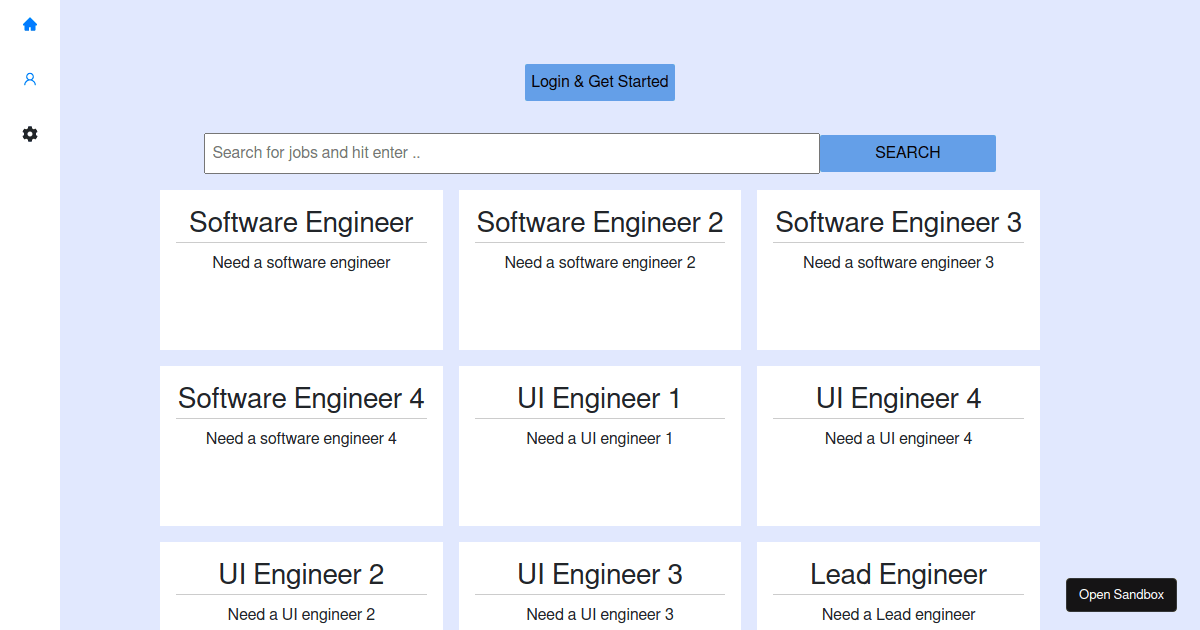Click the home icon in the sidebar
This screenshot has width=1200, height=630.
pyautogui.click(x=30, y=24)
